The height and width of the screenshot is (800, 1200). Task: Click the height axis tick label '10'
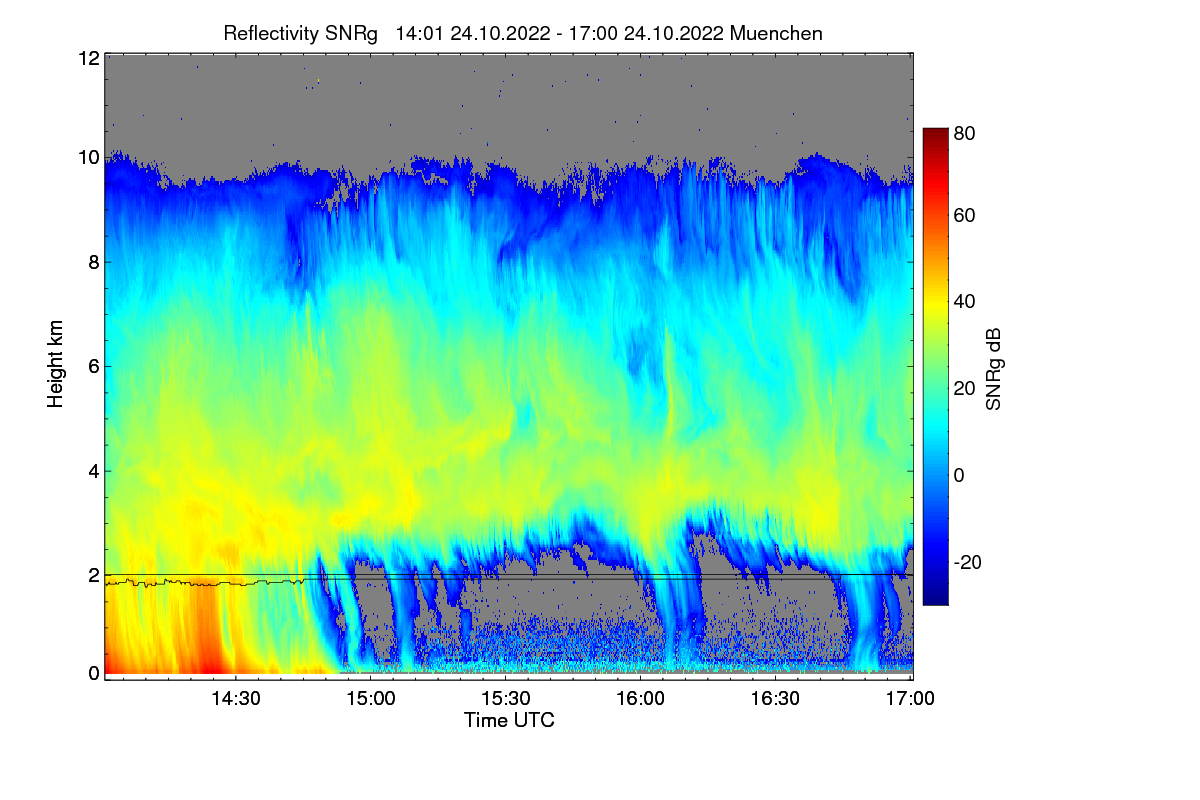coord(88,157)
